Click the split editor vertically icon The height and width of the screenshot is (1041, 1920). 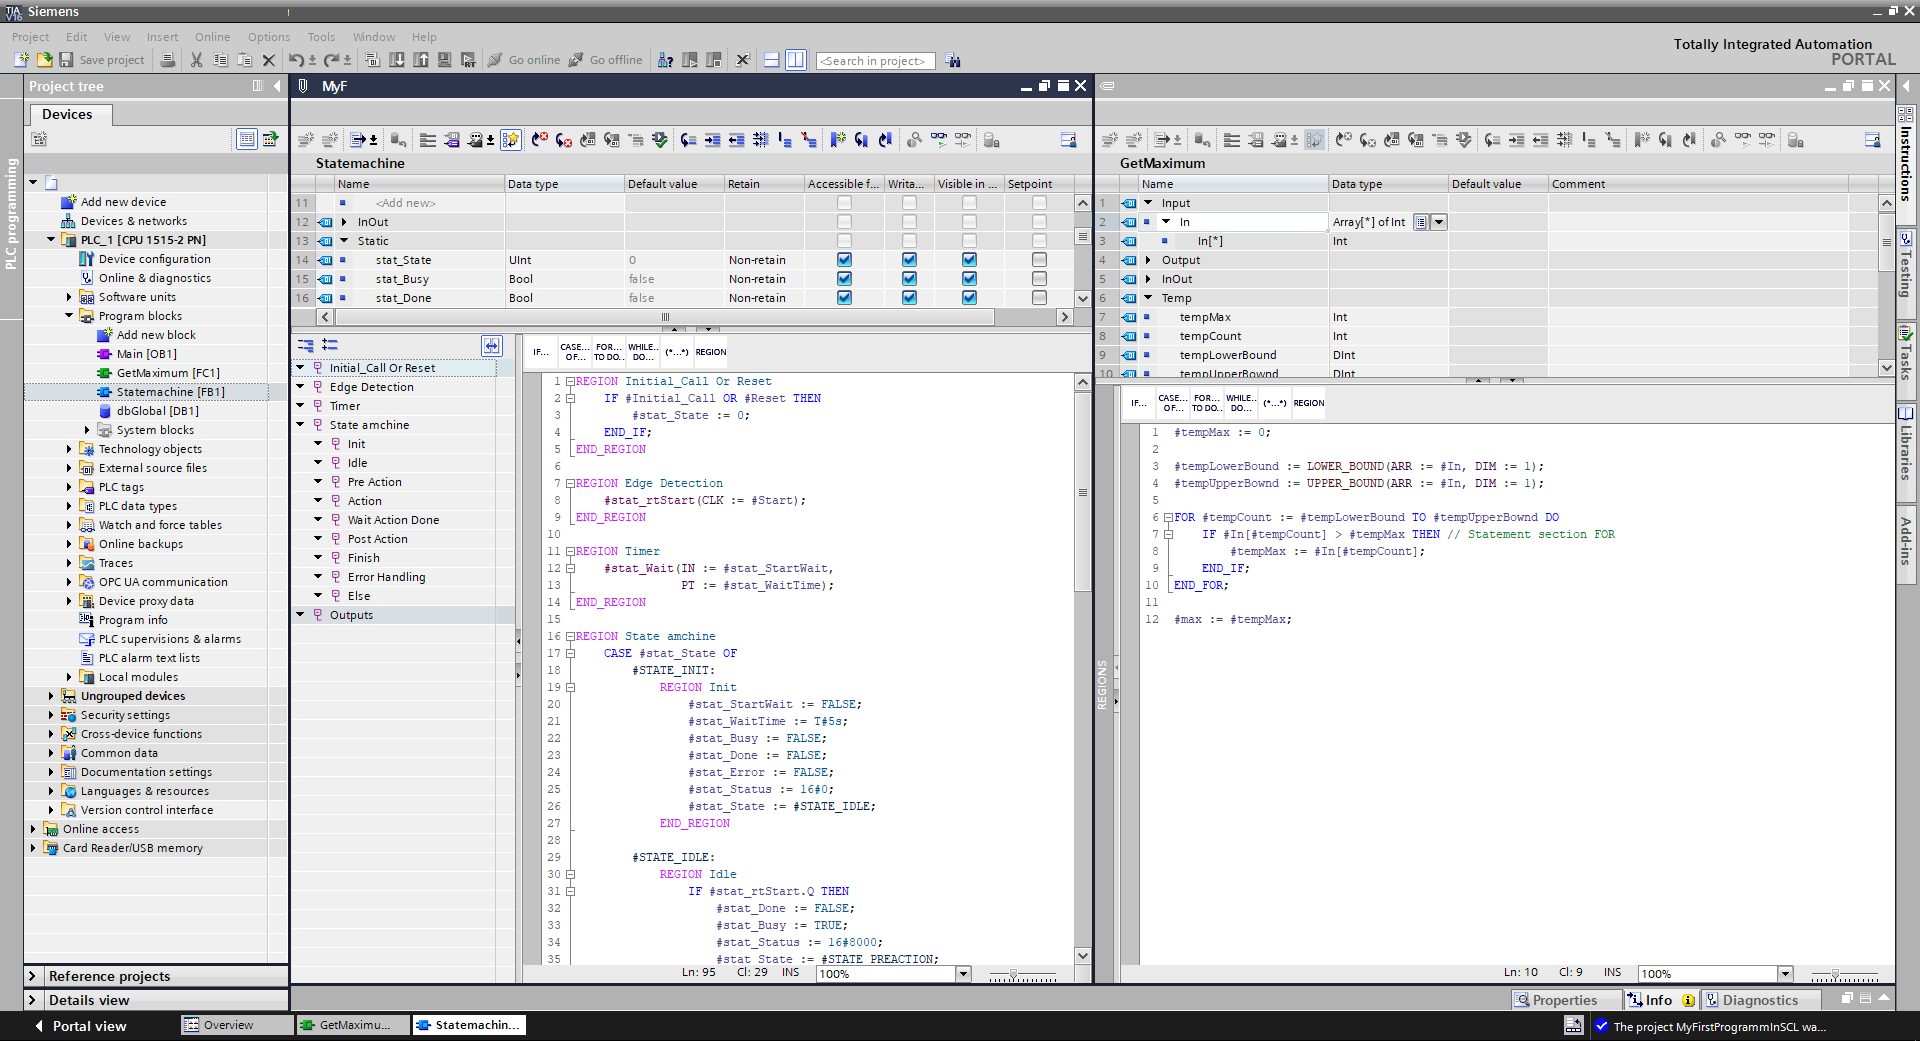point(795,60)
